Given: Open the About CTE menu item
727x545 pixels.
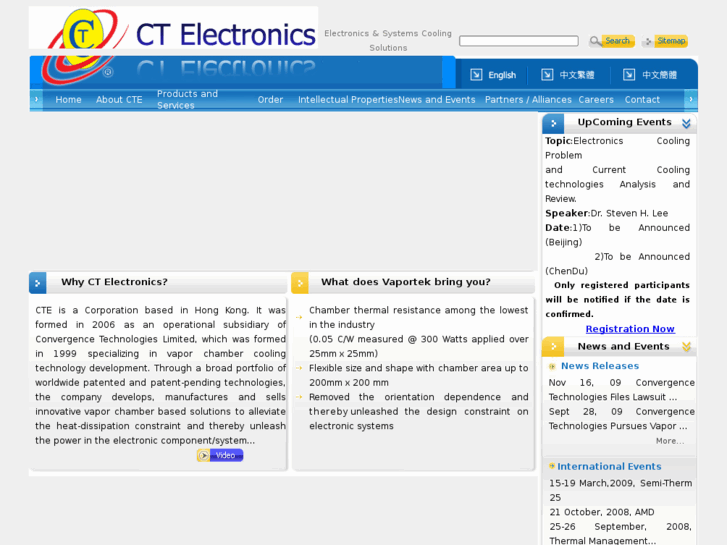Looking at the screenshot, I should [x=119, y=100].
